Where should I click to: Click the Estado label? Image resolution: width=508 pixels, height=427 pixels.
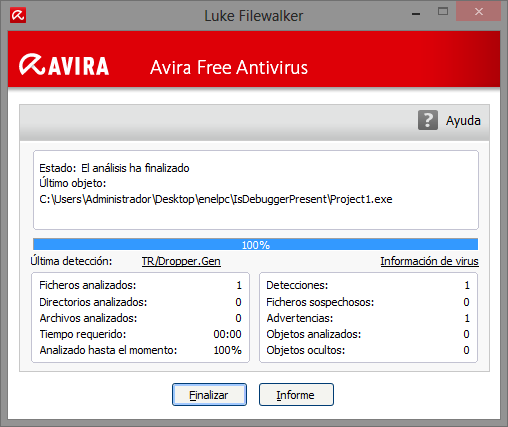point(58,168)
